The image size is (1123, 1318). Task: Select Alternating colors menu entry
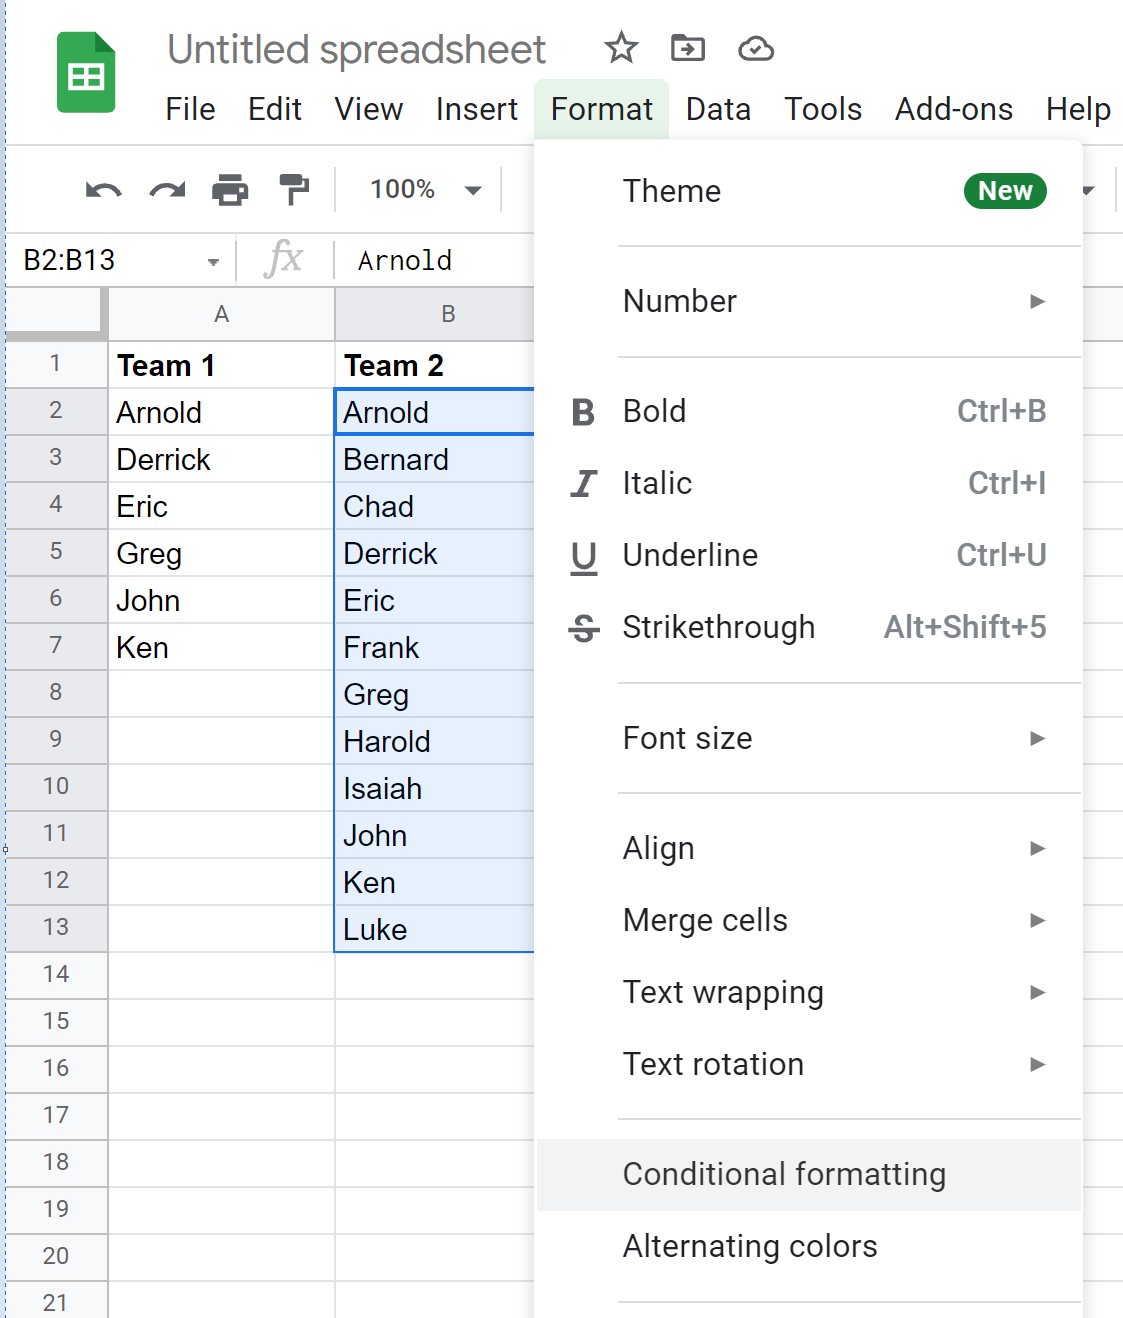click(x=750, y=1246)
